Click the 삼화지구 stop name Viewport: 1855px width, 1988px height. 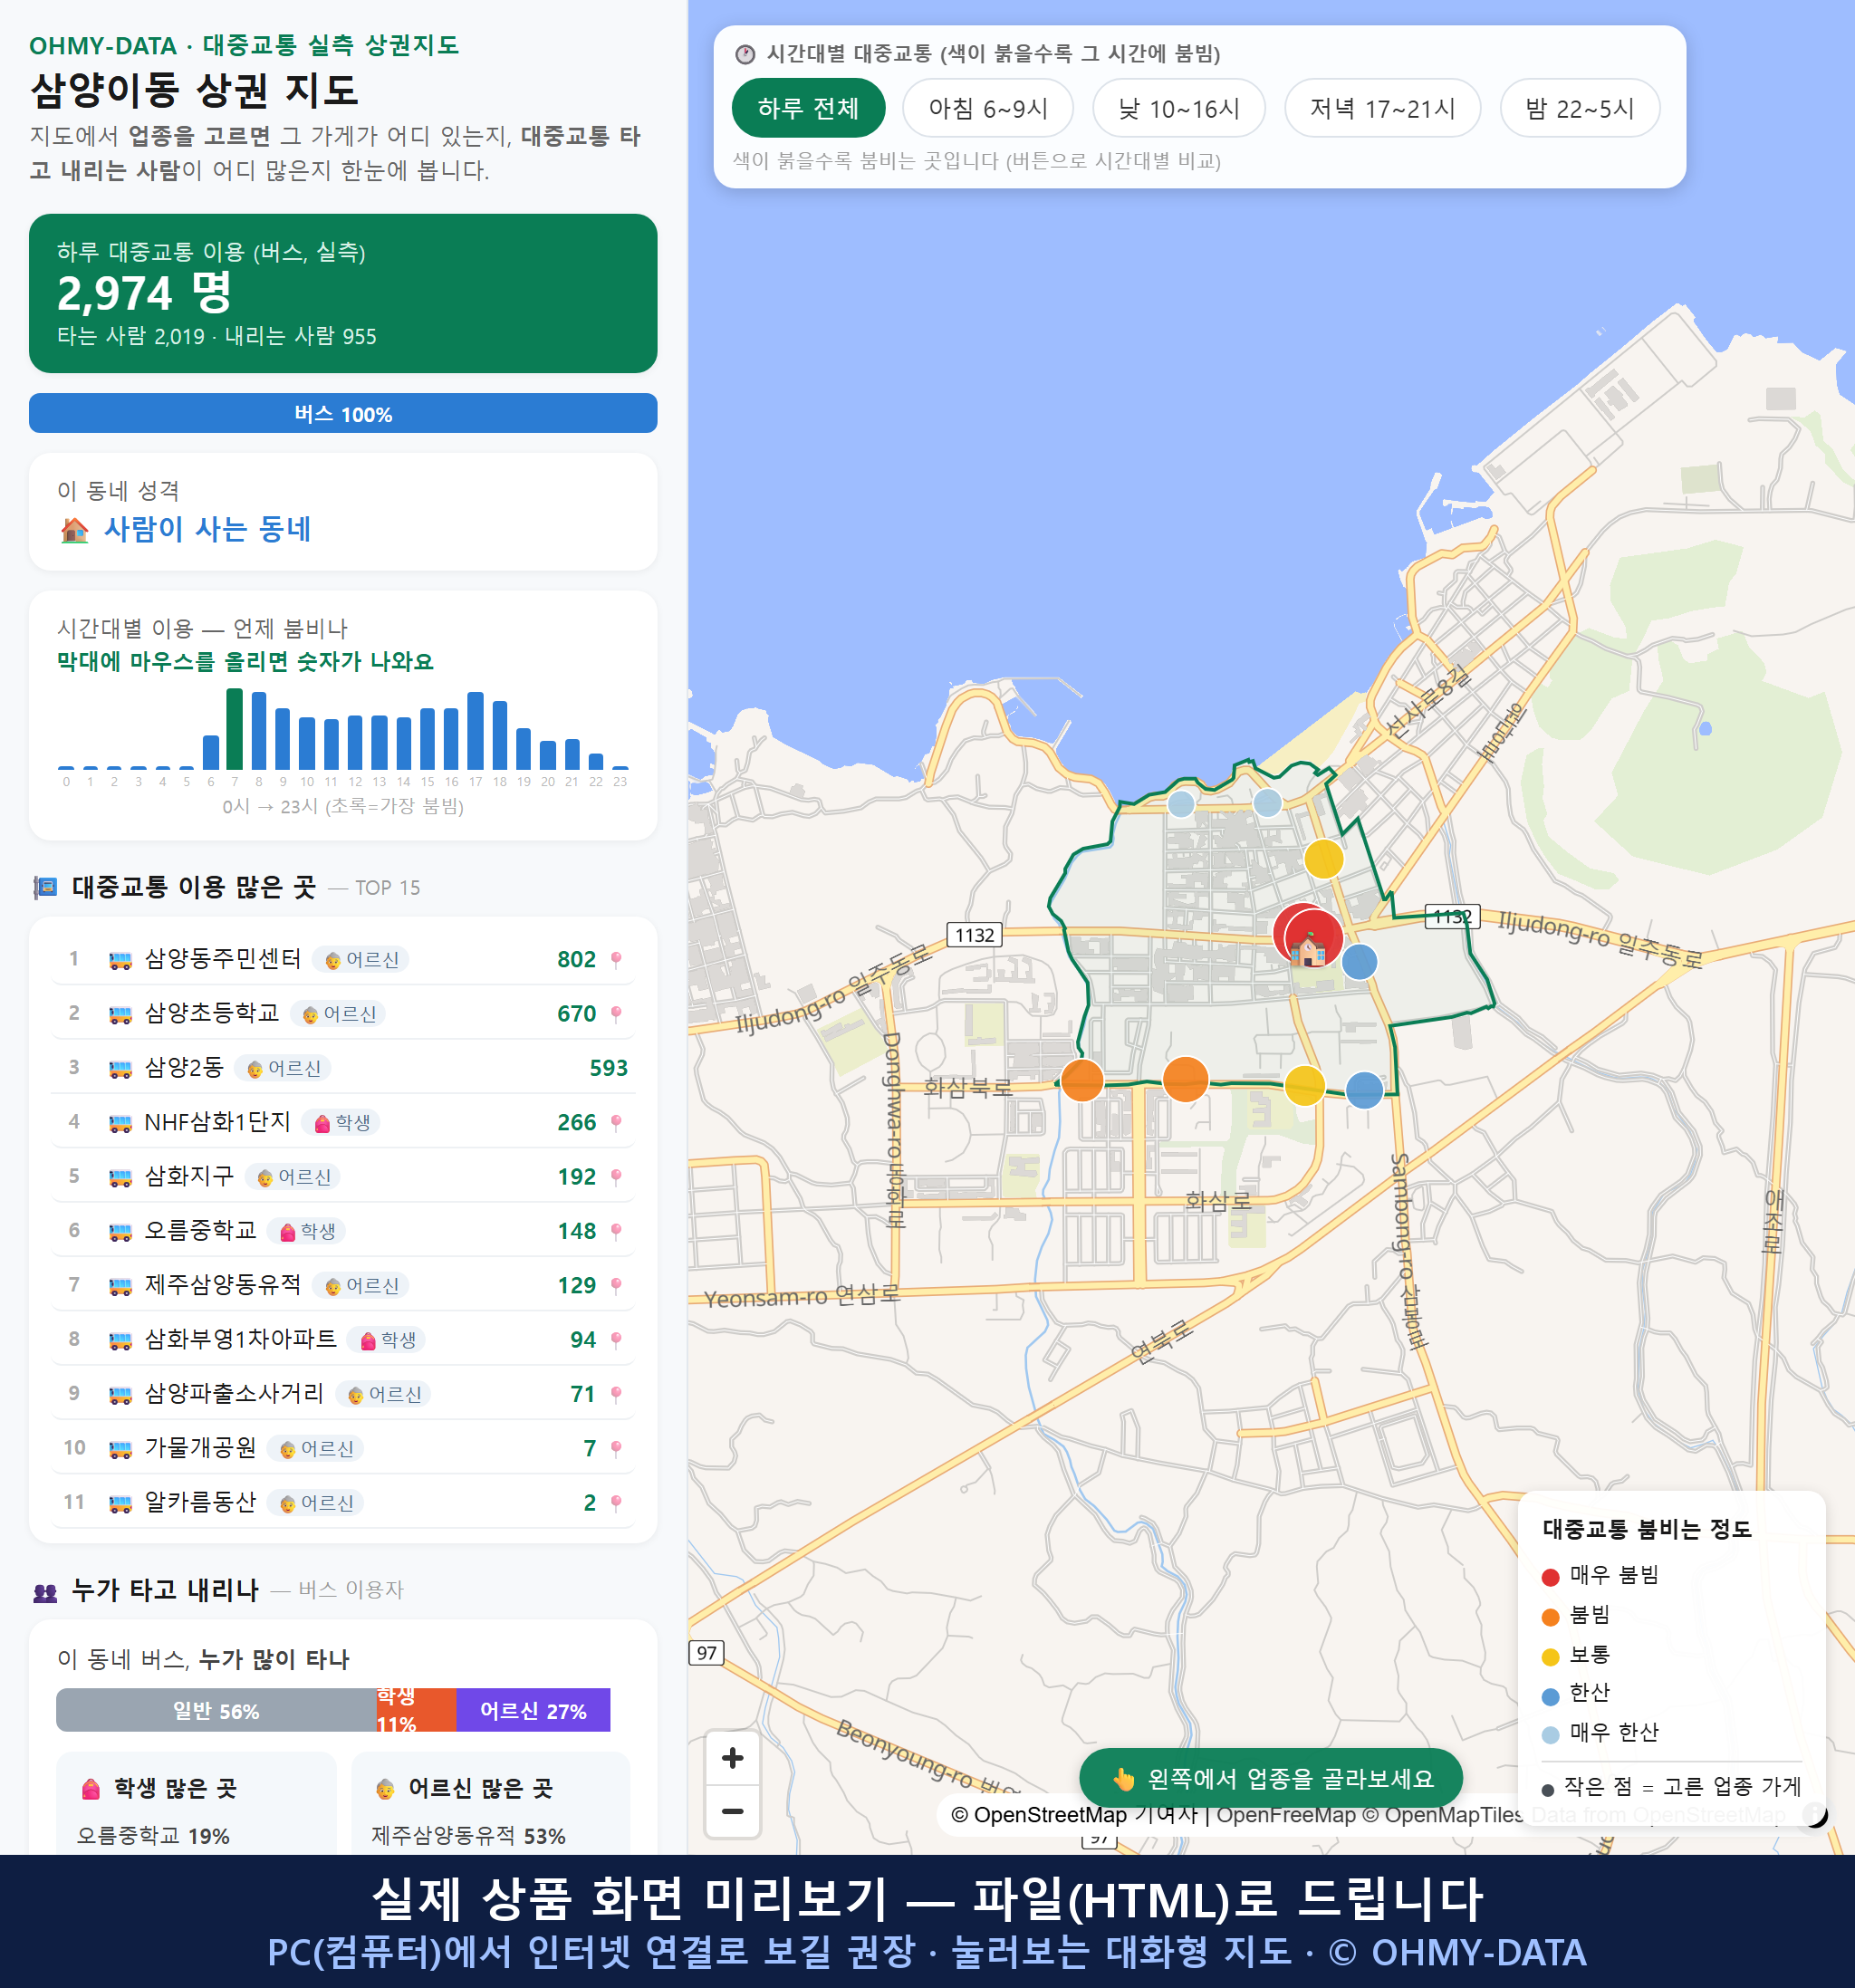[x=189, y=1176]
